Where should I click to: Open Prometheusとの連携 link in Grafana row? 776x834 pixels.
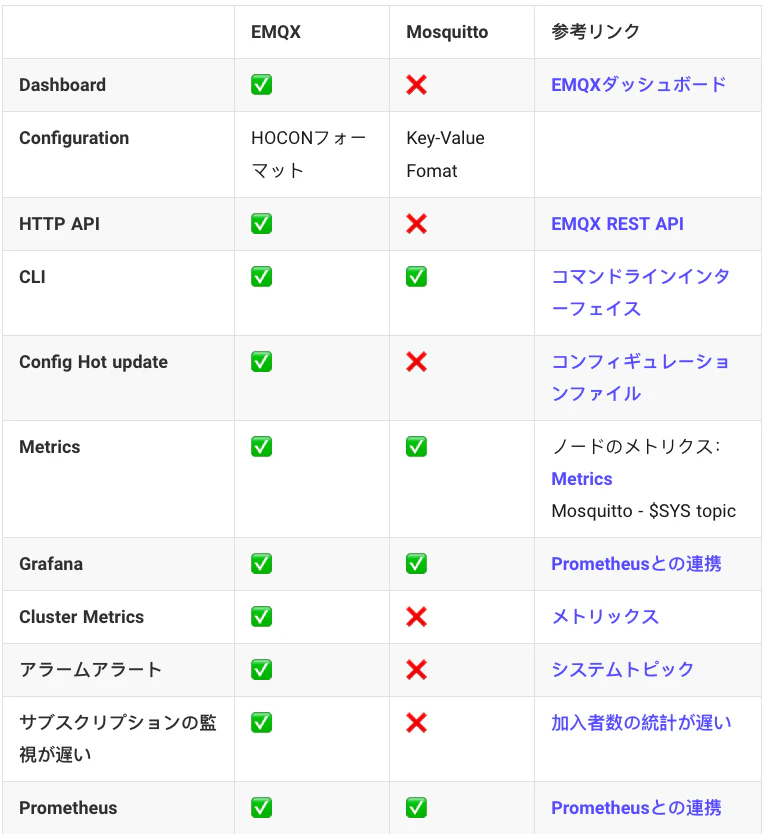[x=636, y=564]
